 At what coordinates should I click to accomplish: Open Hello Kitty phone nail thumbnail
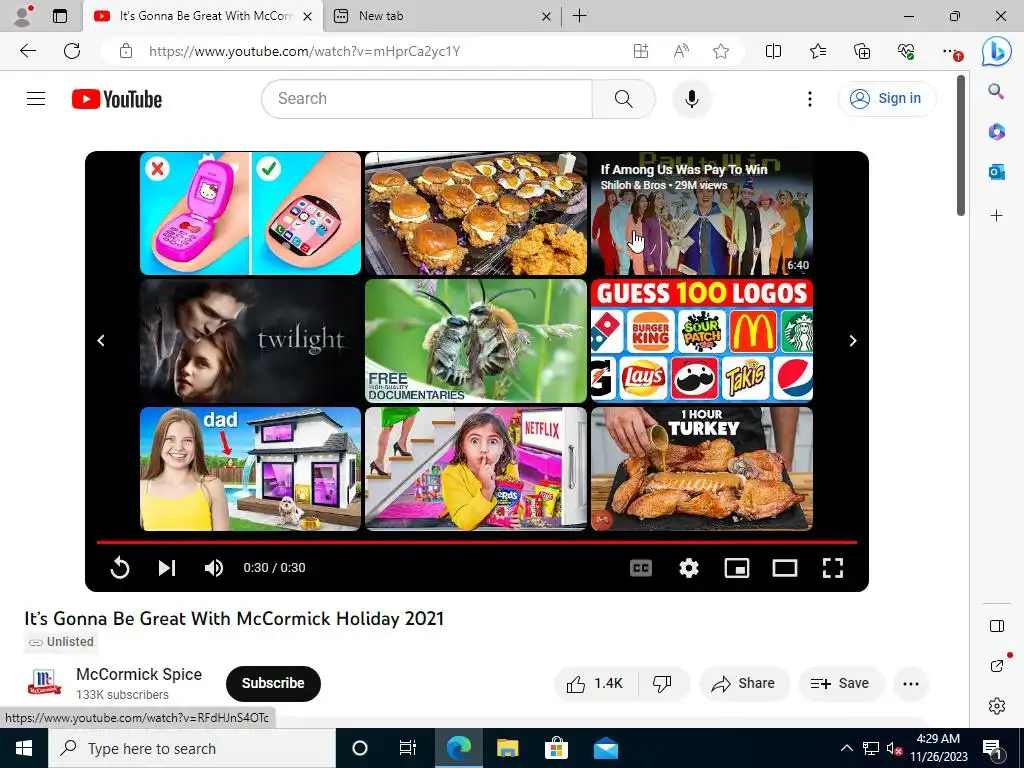250,214
